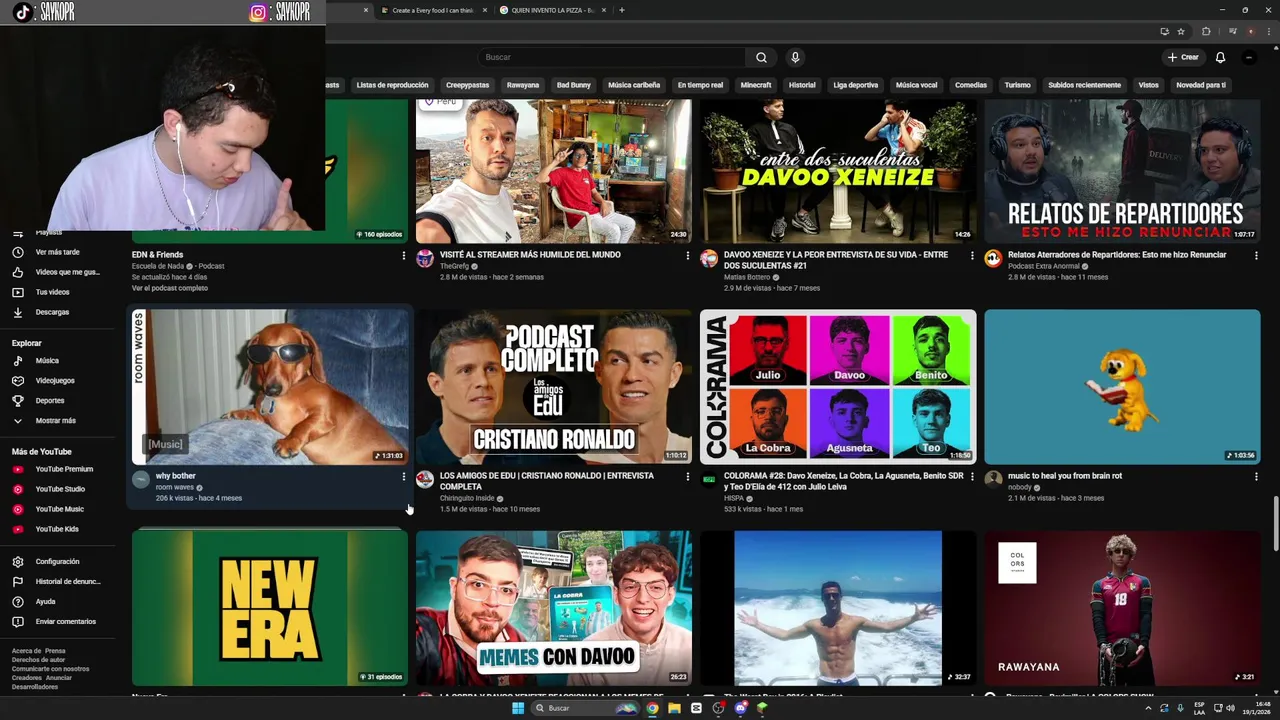Open a new browser tab with plus

click(622, 10)
